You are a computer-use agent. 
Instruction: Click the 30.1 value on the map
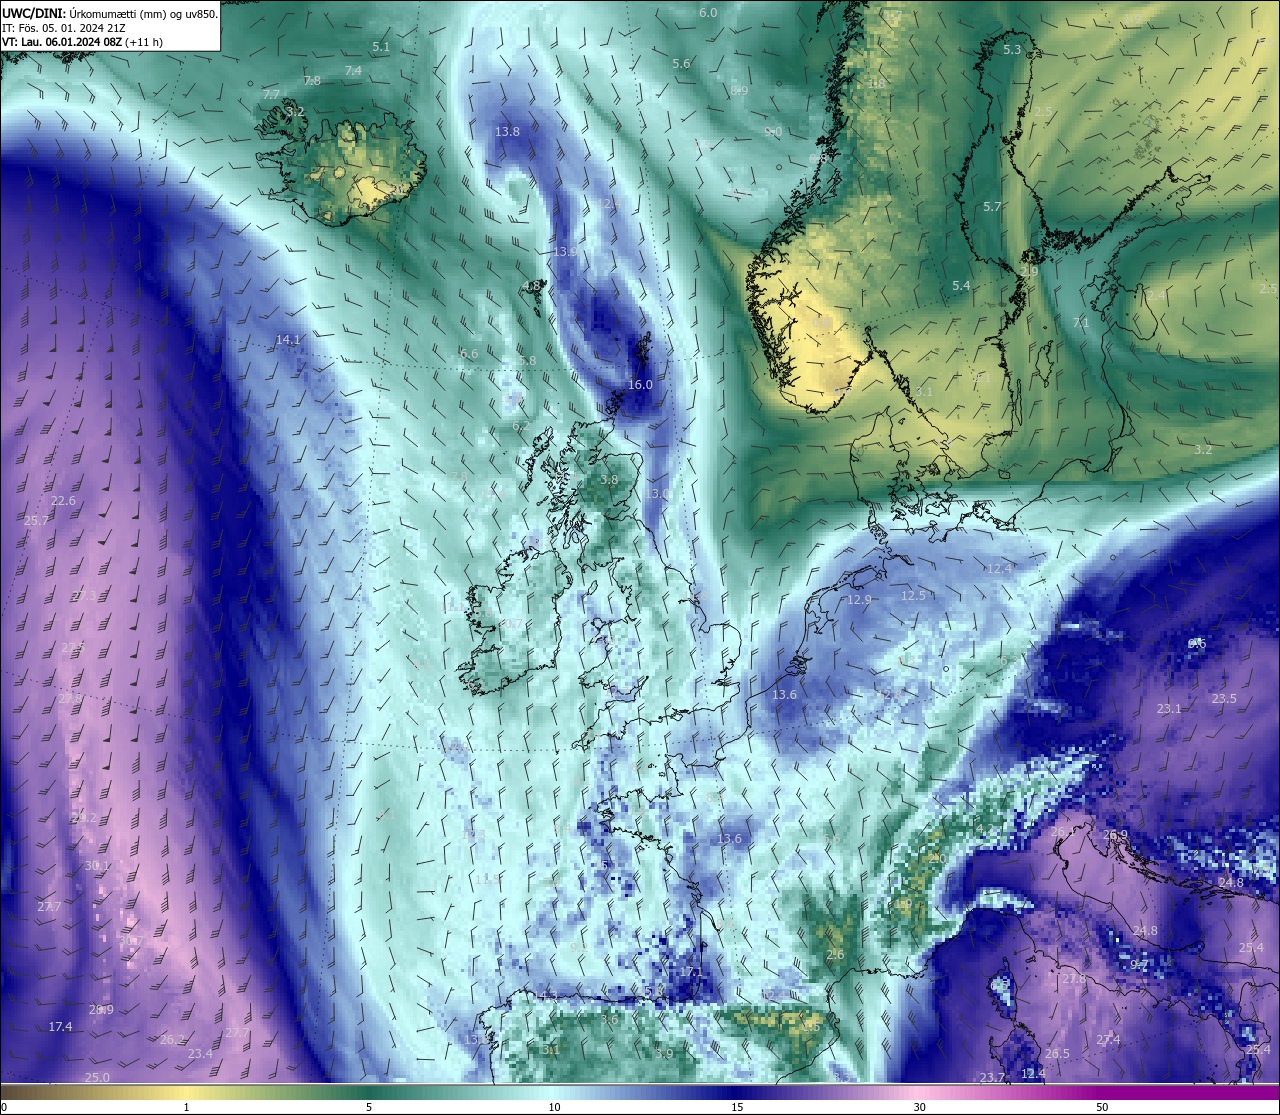coord(98,866)
